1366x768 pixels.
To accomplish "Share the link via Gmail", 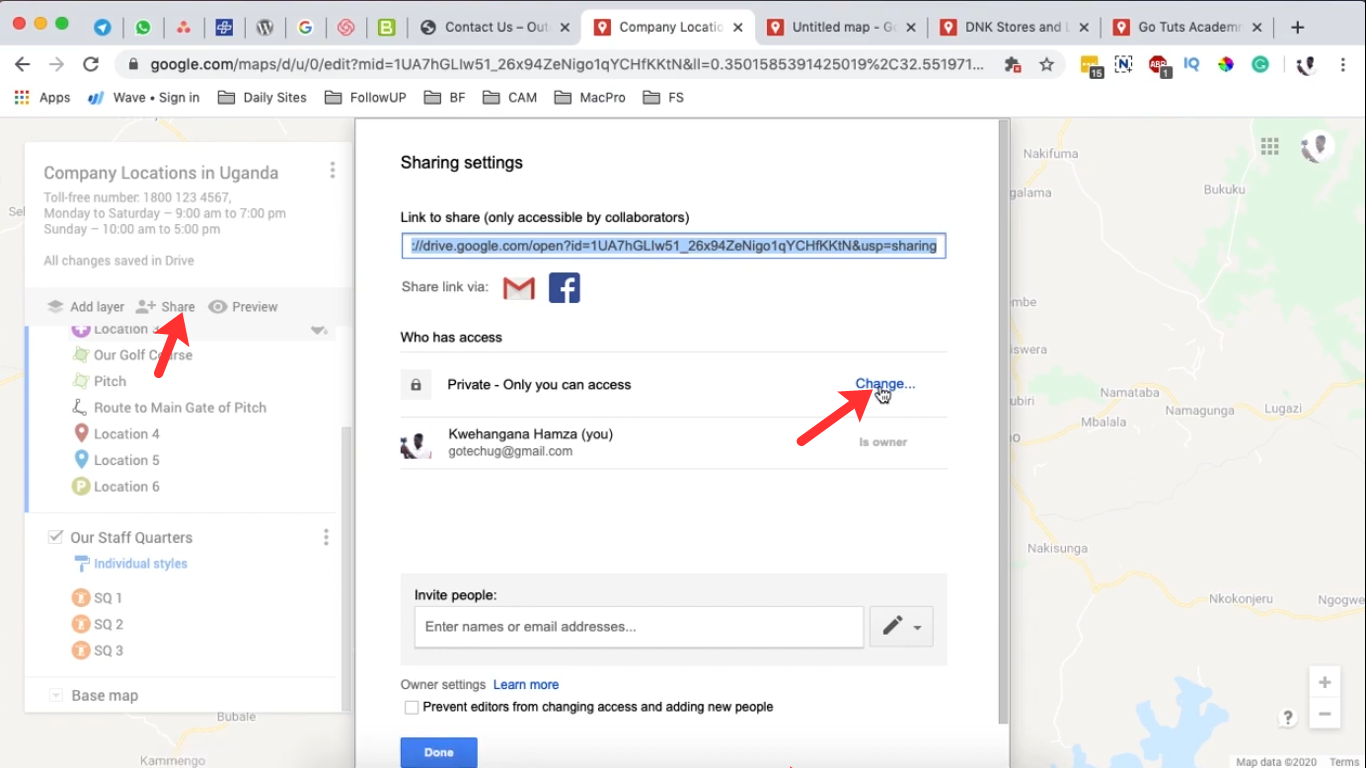I will [x=519, y=288].
